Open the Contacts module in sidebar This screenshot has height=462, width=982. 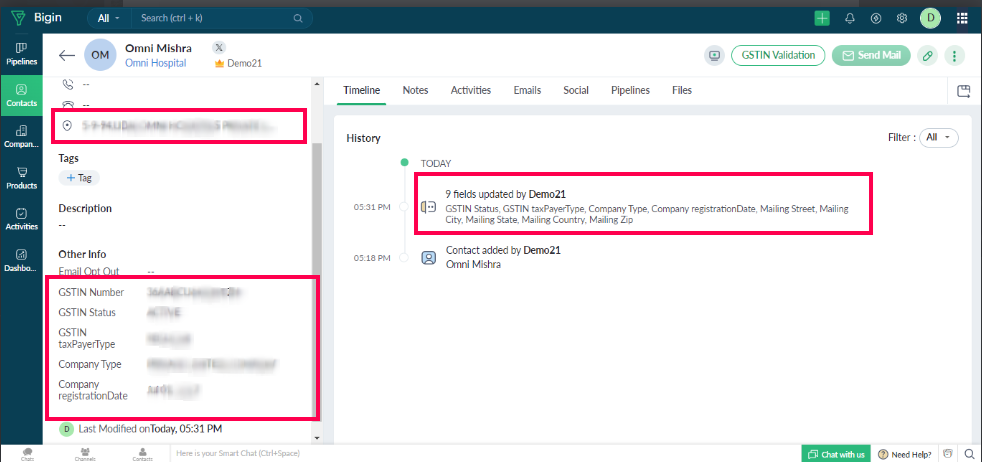(x=21, y=95)
